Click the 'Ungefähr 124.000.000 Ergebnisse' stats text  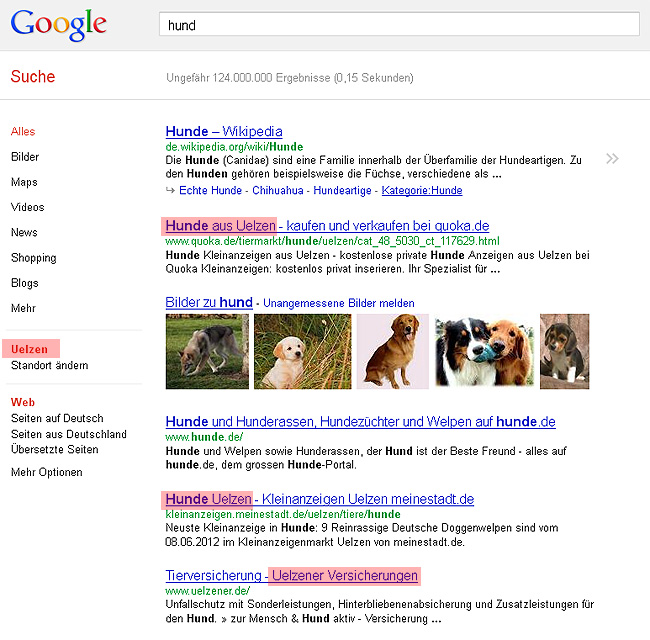tap(290, 78)
